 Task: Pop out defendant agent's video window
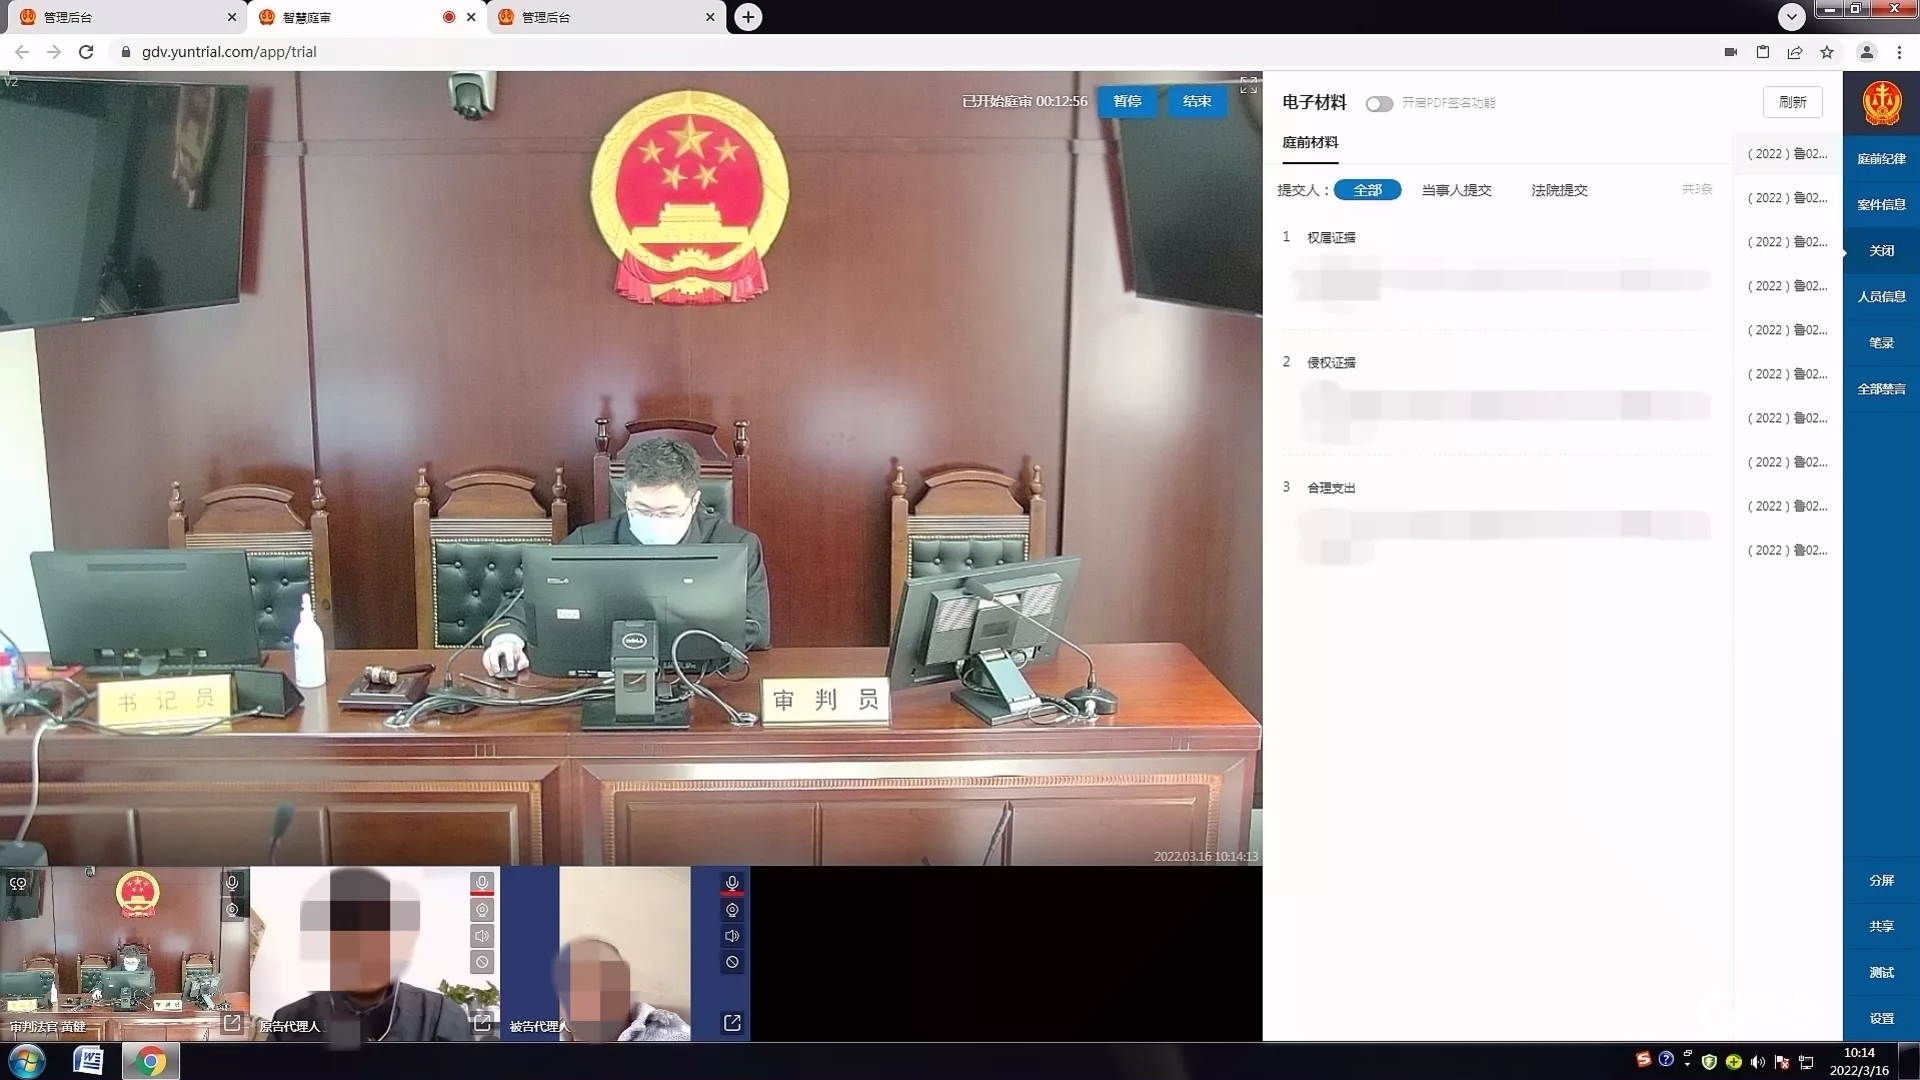(732, 1023)
